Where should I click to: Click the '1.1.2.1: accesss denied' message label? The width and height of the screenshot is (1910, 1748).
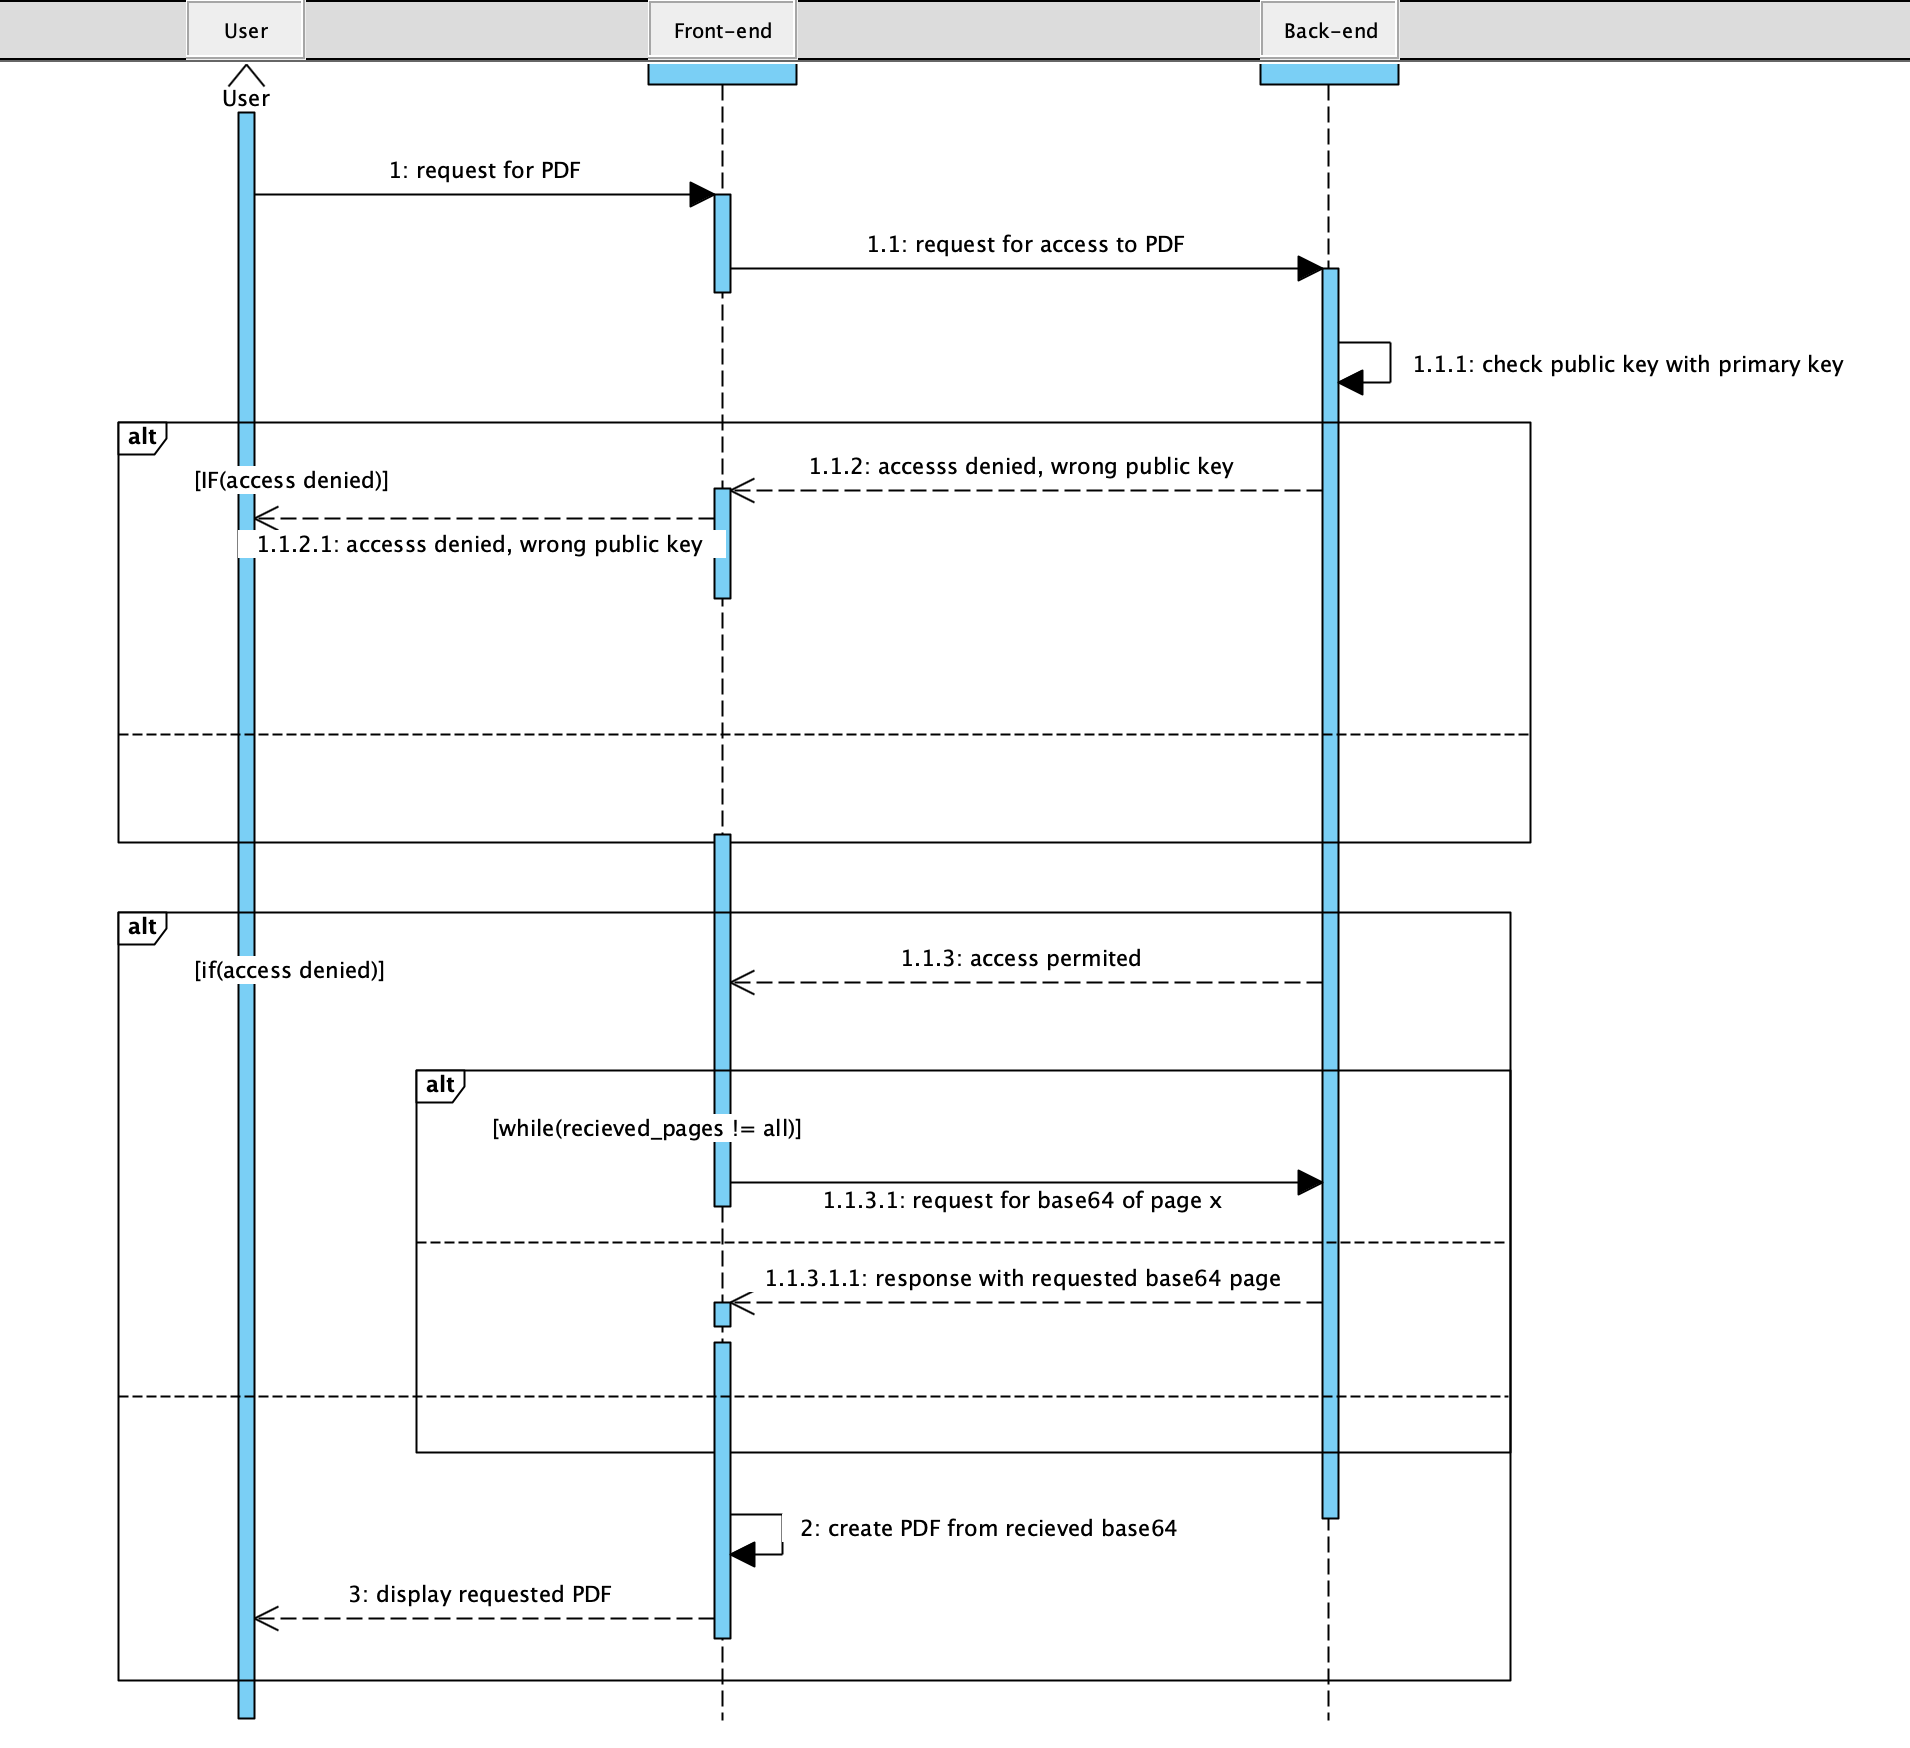click(479, 544)
